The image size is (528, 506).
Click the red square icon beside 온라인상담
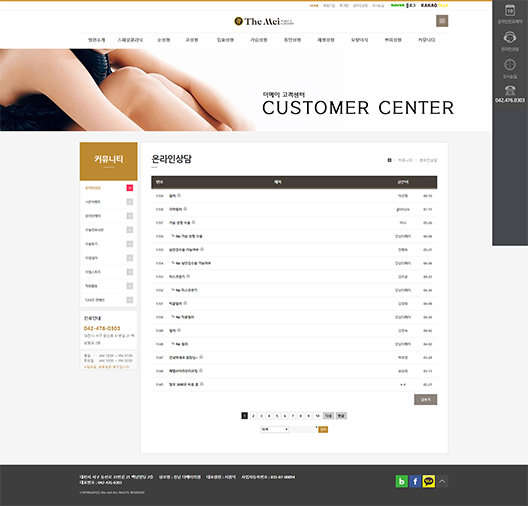[x=130, y=188]
